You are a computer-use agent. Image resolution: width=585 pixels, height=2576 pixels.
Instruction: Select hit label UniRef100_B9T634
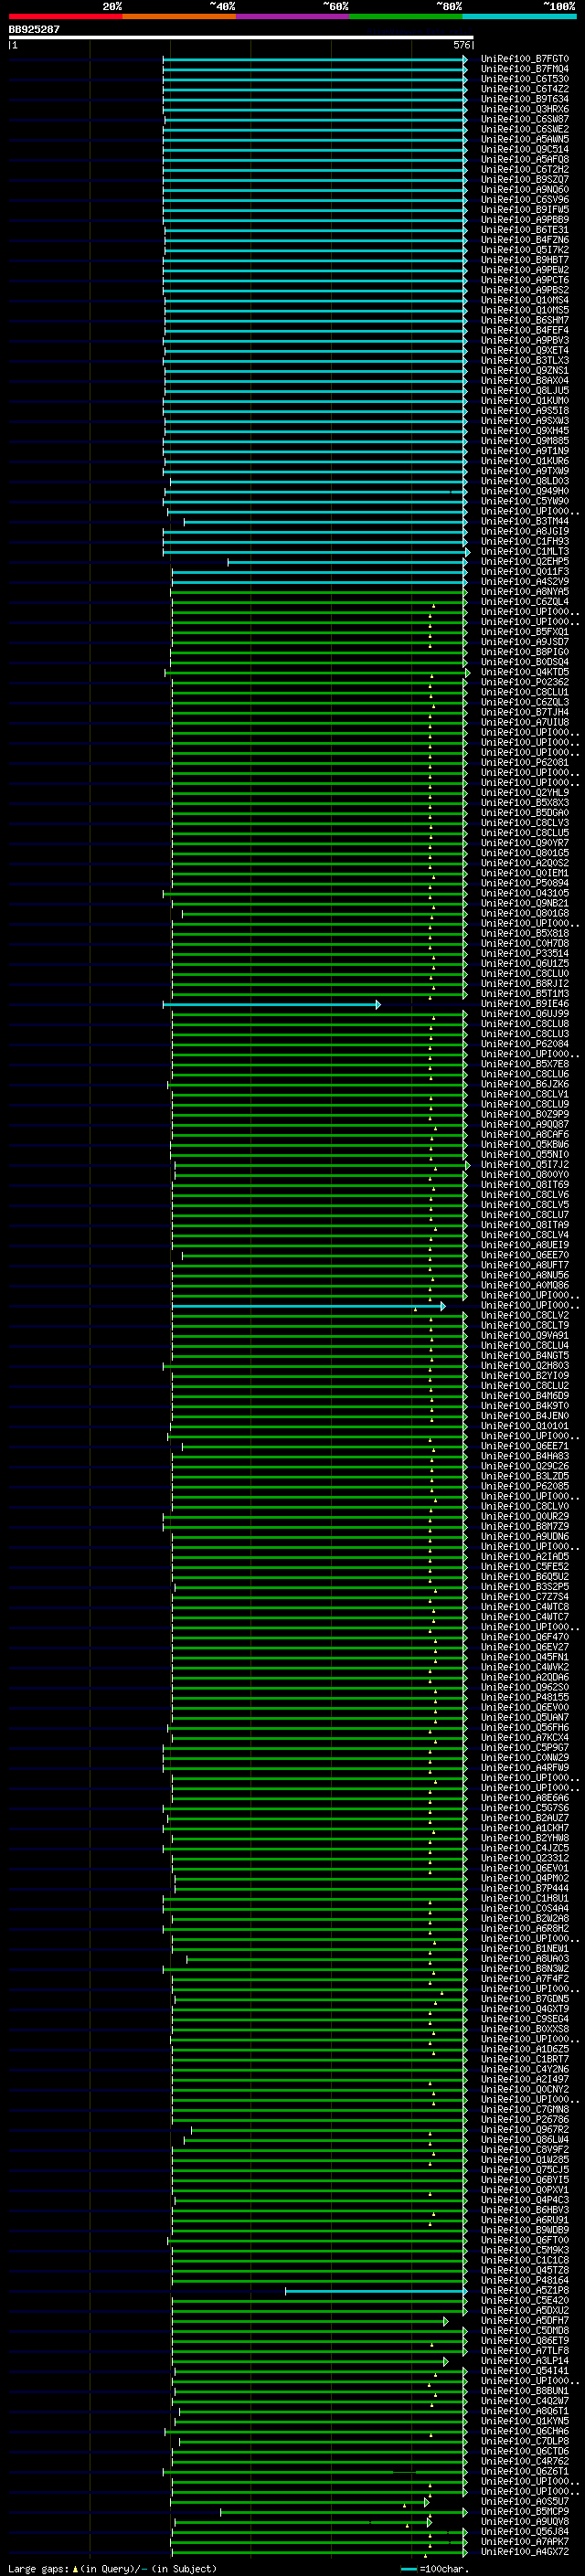[525, 99]
